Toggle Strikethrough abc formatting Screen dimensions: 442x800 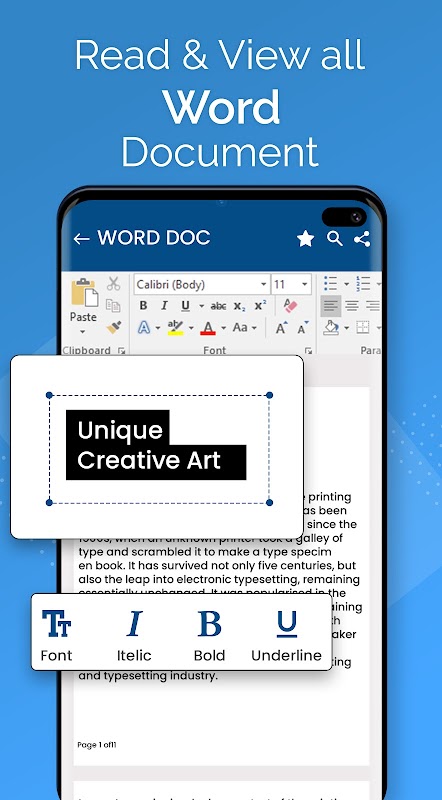[218, 306]
